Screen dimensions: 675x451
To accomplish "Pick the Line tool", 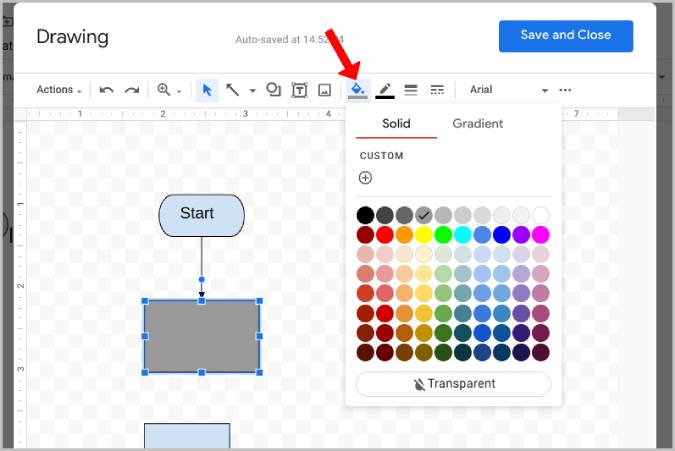I will tap(232, 90).
